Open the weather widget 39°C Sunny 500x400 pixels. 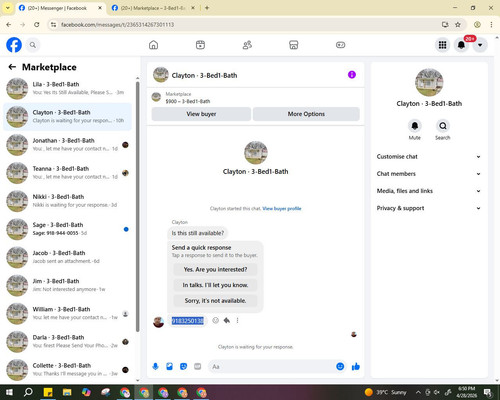click(385, 392)
